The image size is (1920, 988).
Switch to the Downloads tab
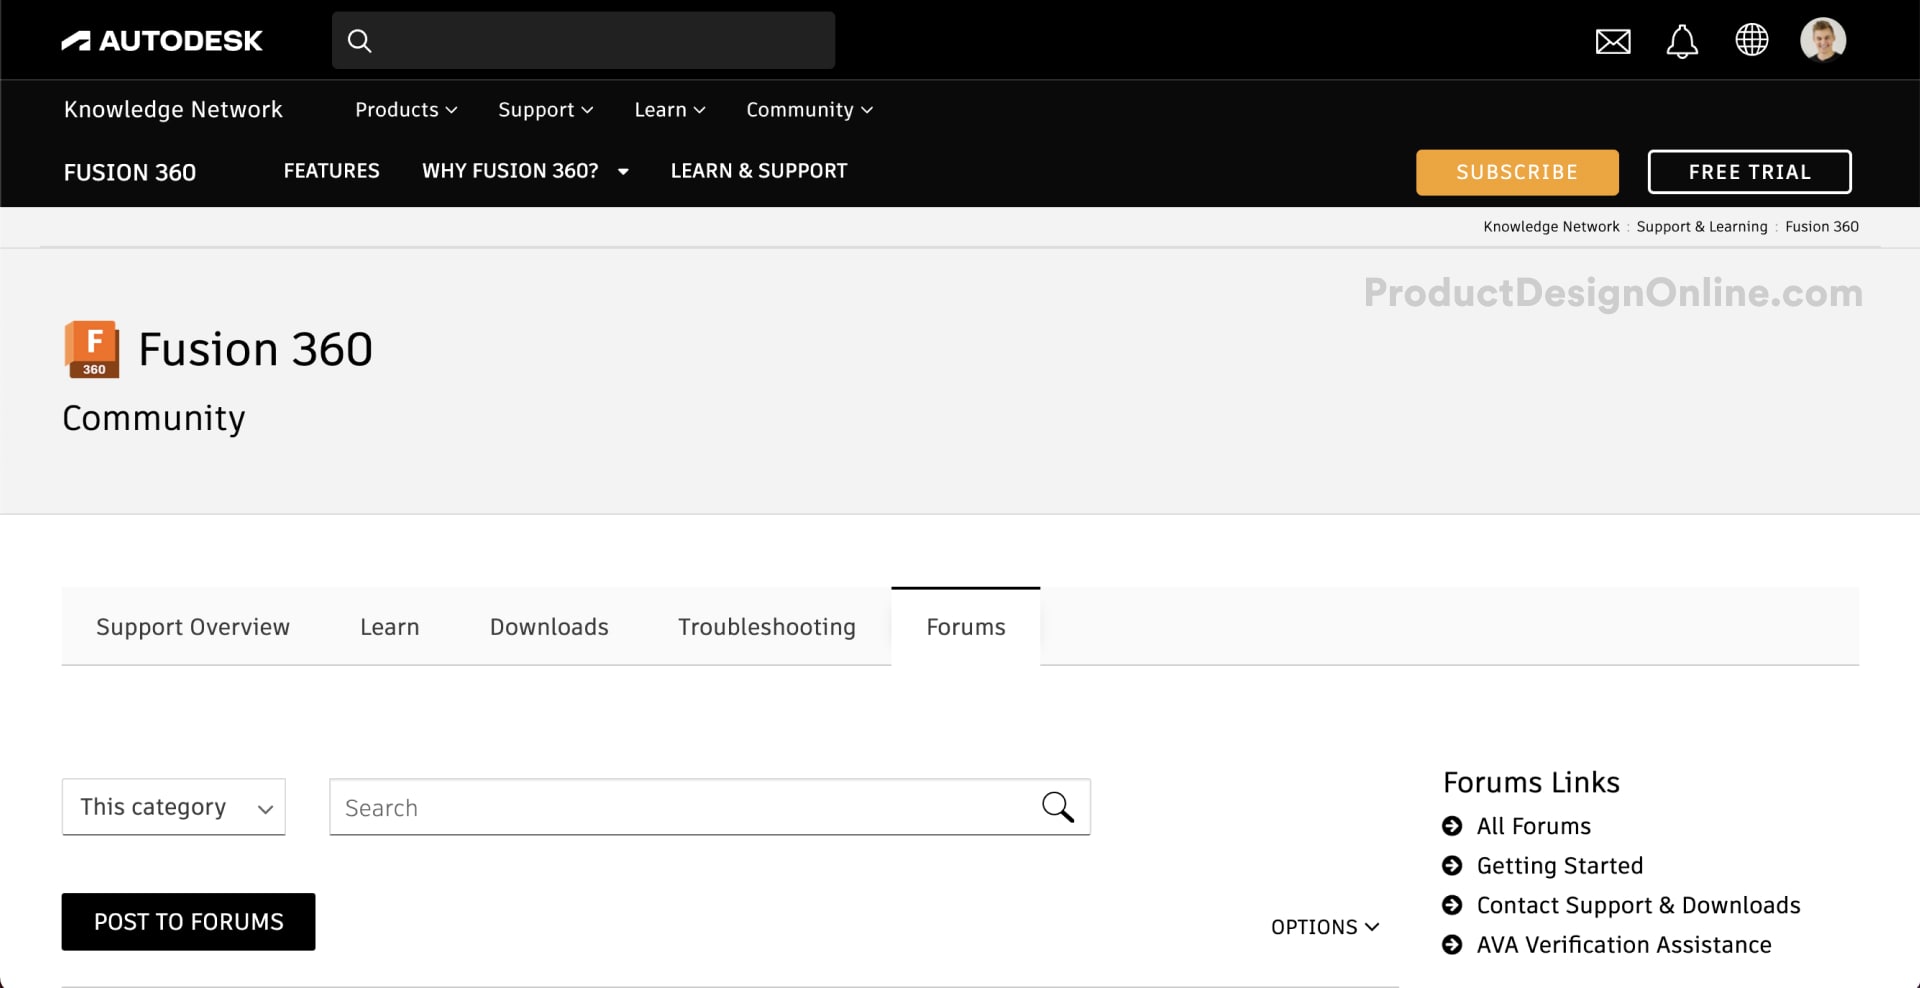[549, 627]
